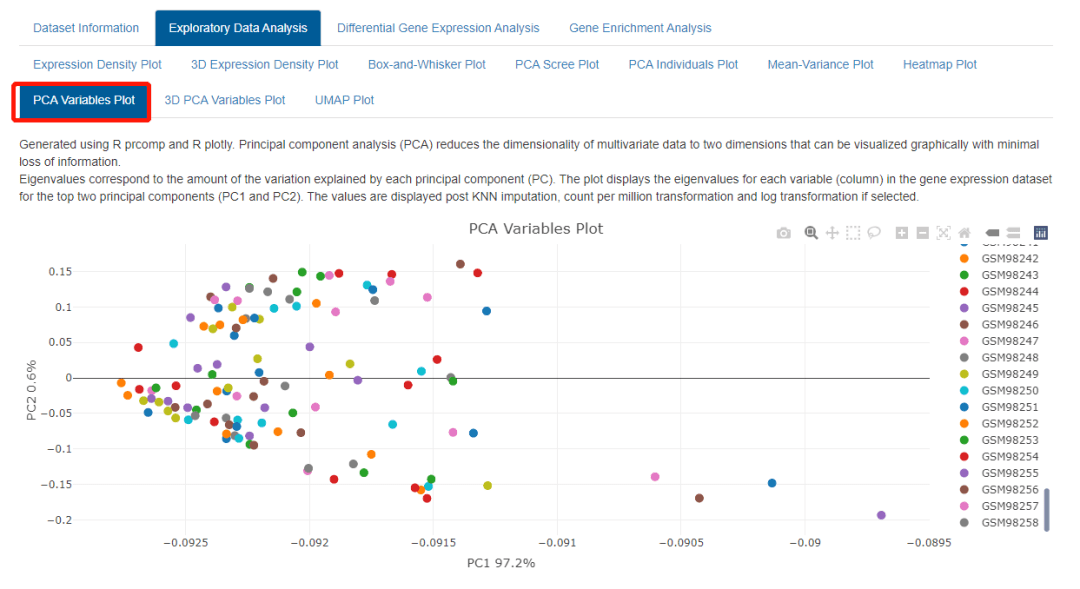The image size is (1080, 589).
Task: Click the legend scrollbar thumb
Action: 1047,510
